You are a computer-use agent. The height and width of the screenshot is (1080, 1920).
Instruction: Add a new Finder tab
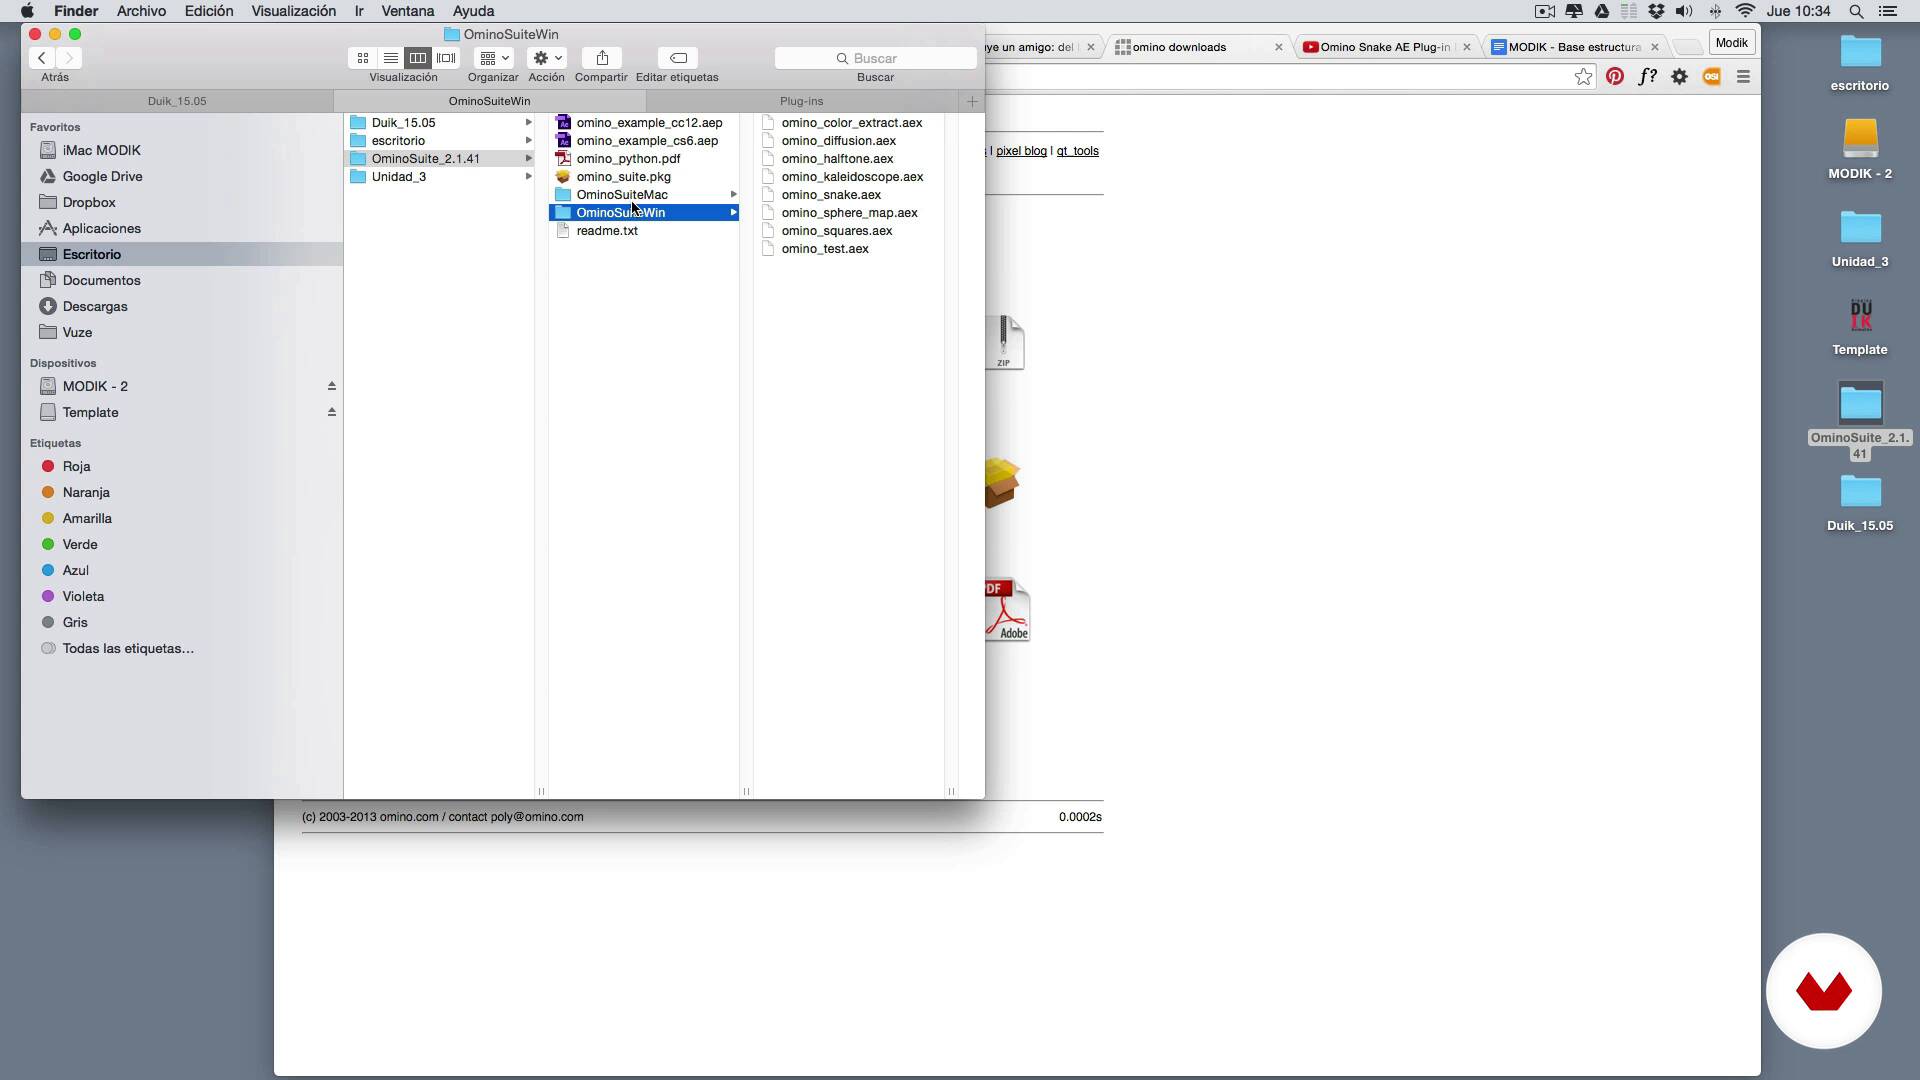click(972, 101)
